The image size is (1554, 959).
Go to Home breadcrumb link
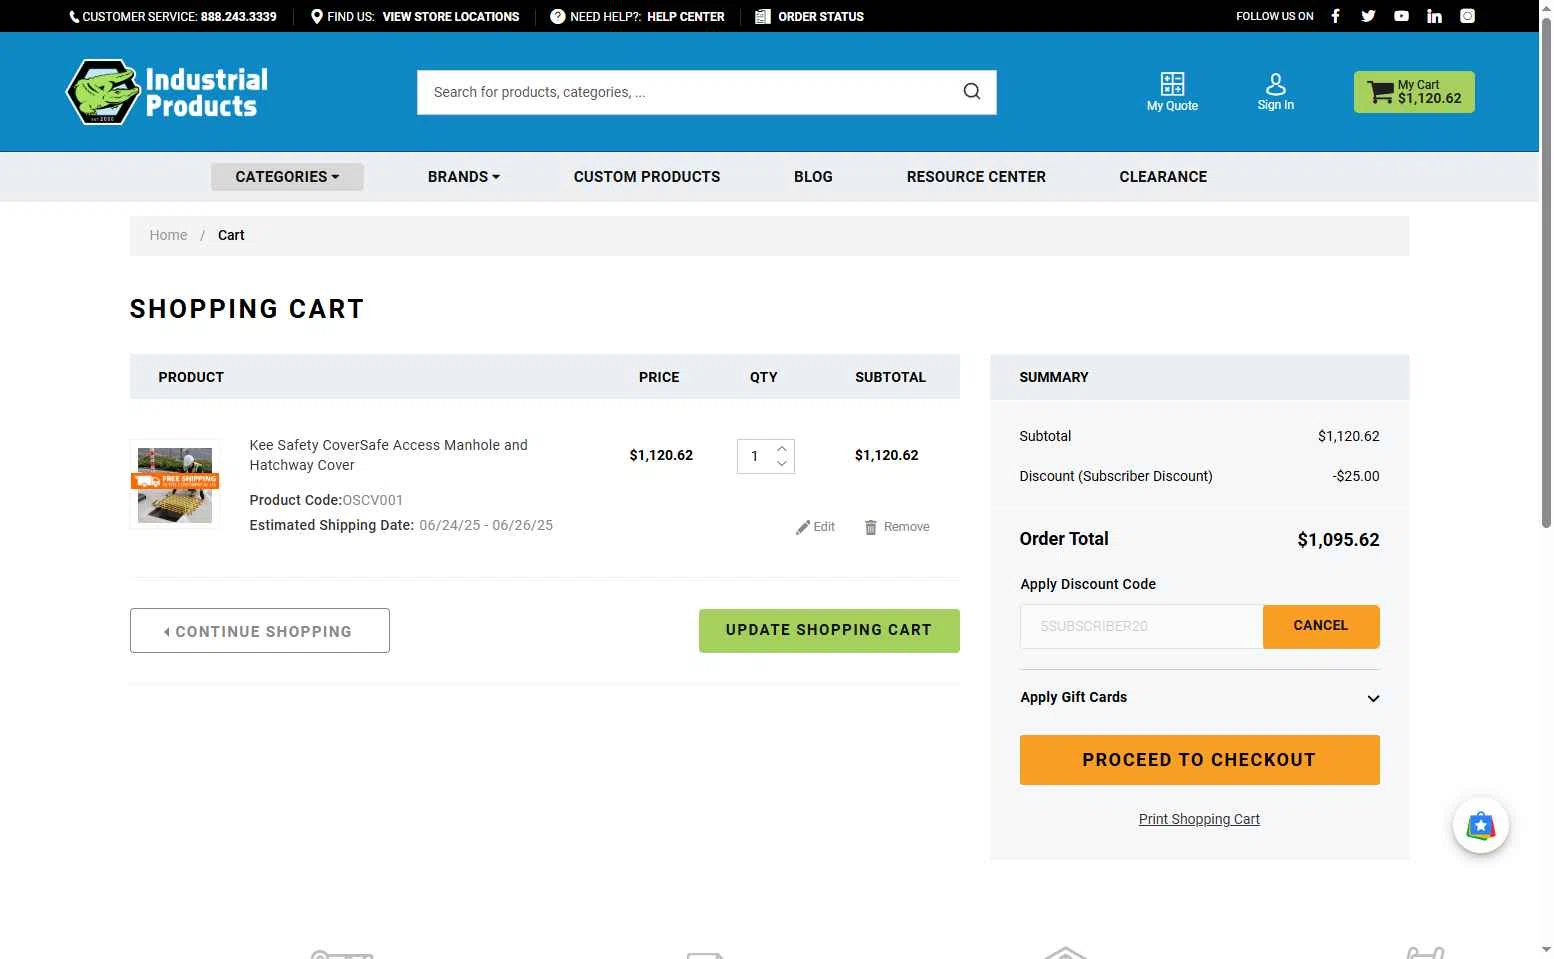coord(168,235)
